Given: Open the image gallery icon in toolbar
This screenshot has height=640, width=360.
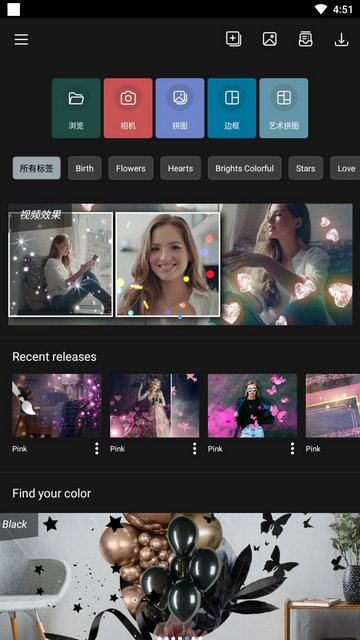Looking at the screenshot, I should (x=269, y=39).
